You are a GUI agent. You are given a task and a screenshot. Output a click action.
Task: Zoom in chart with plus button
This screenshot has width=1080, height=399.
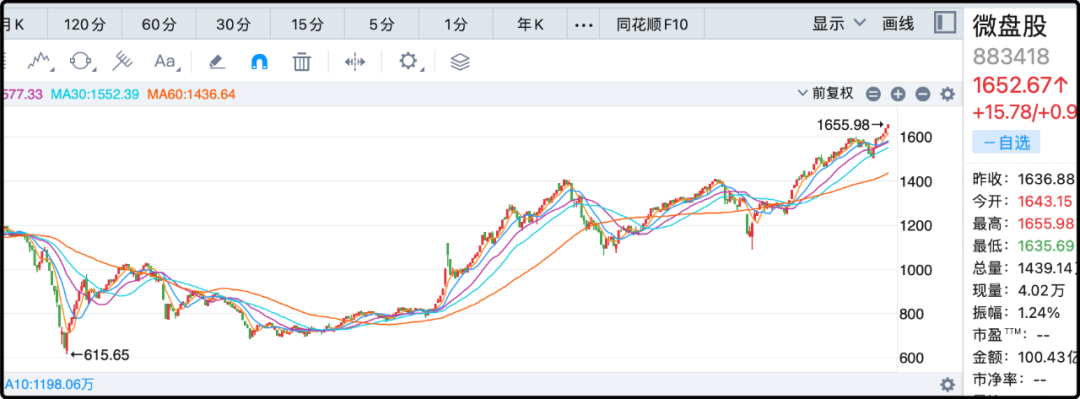897,94
